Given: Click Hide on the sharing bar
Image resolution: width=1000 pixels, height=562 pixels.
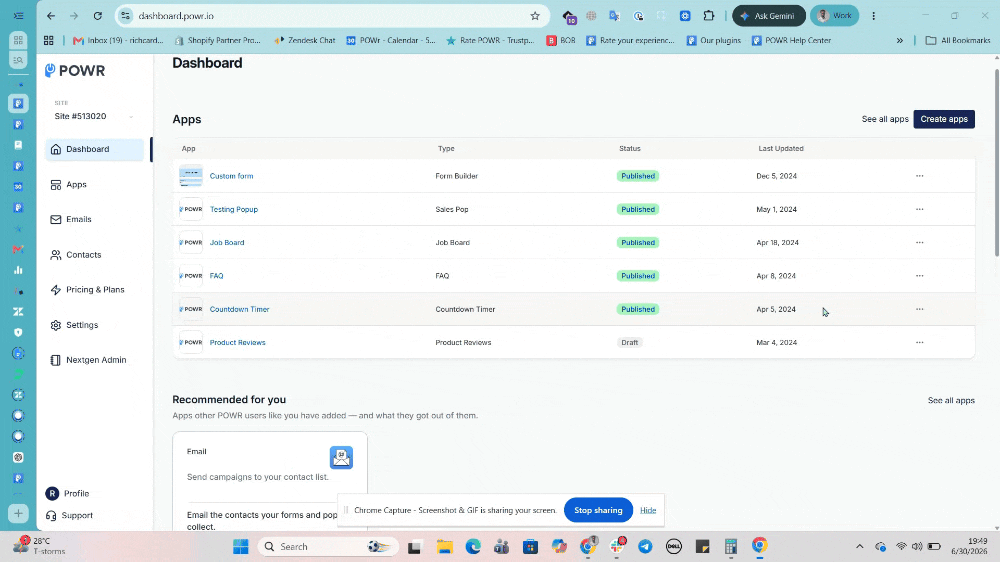Looking at the screenshot, I should coord(648,510).
